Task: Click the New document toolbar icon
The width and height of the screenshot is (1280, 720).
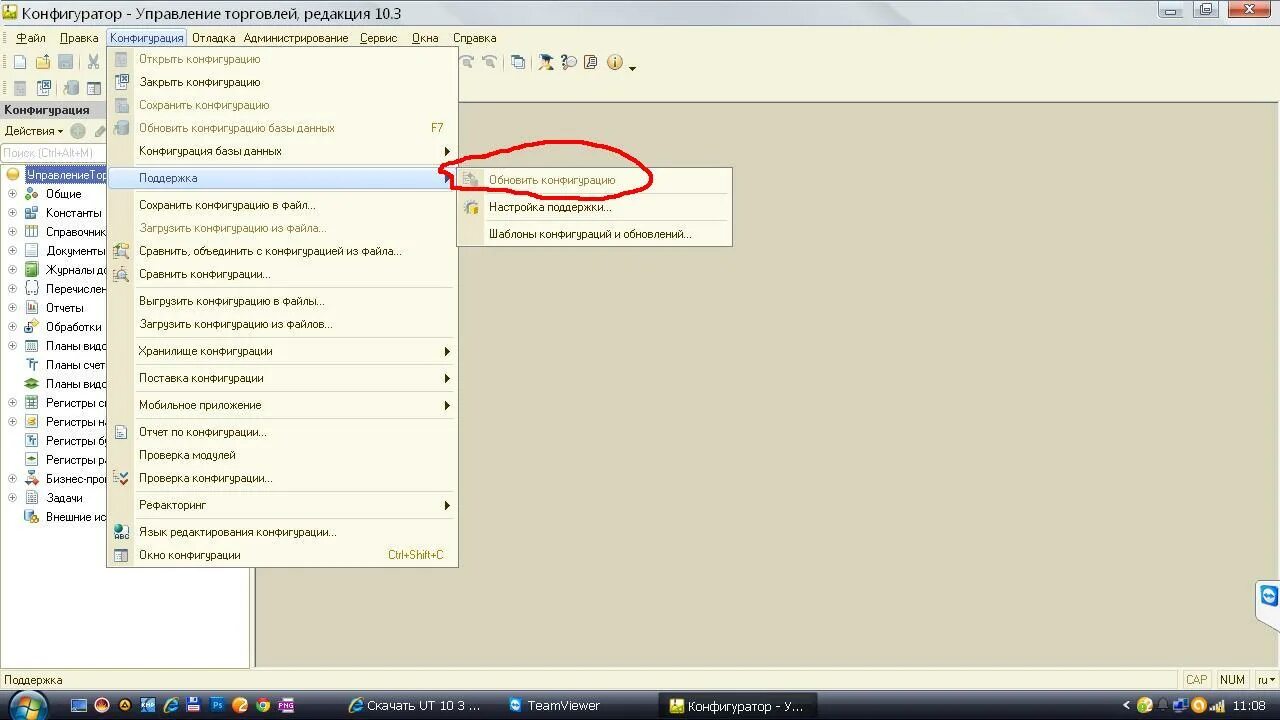Action: pos(19,62)
